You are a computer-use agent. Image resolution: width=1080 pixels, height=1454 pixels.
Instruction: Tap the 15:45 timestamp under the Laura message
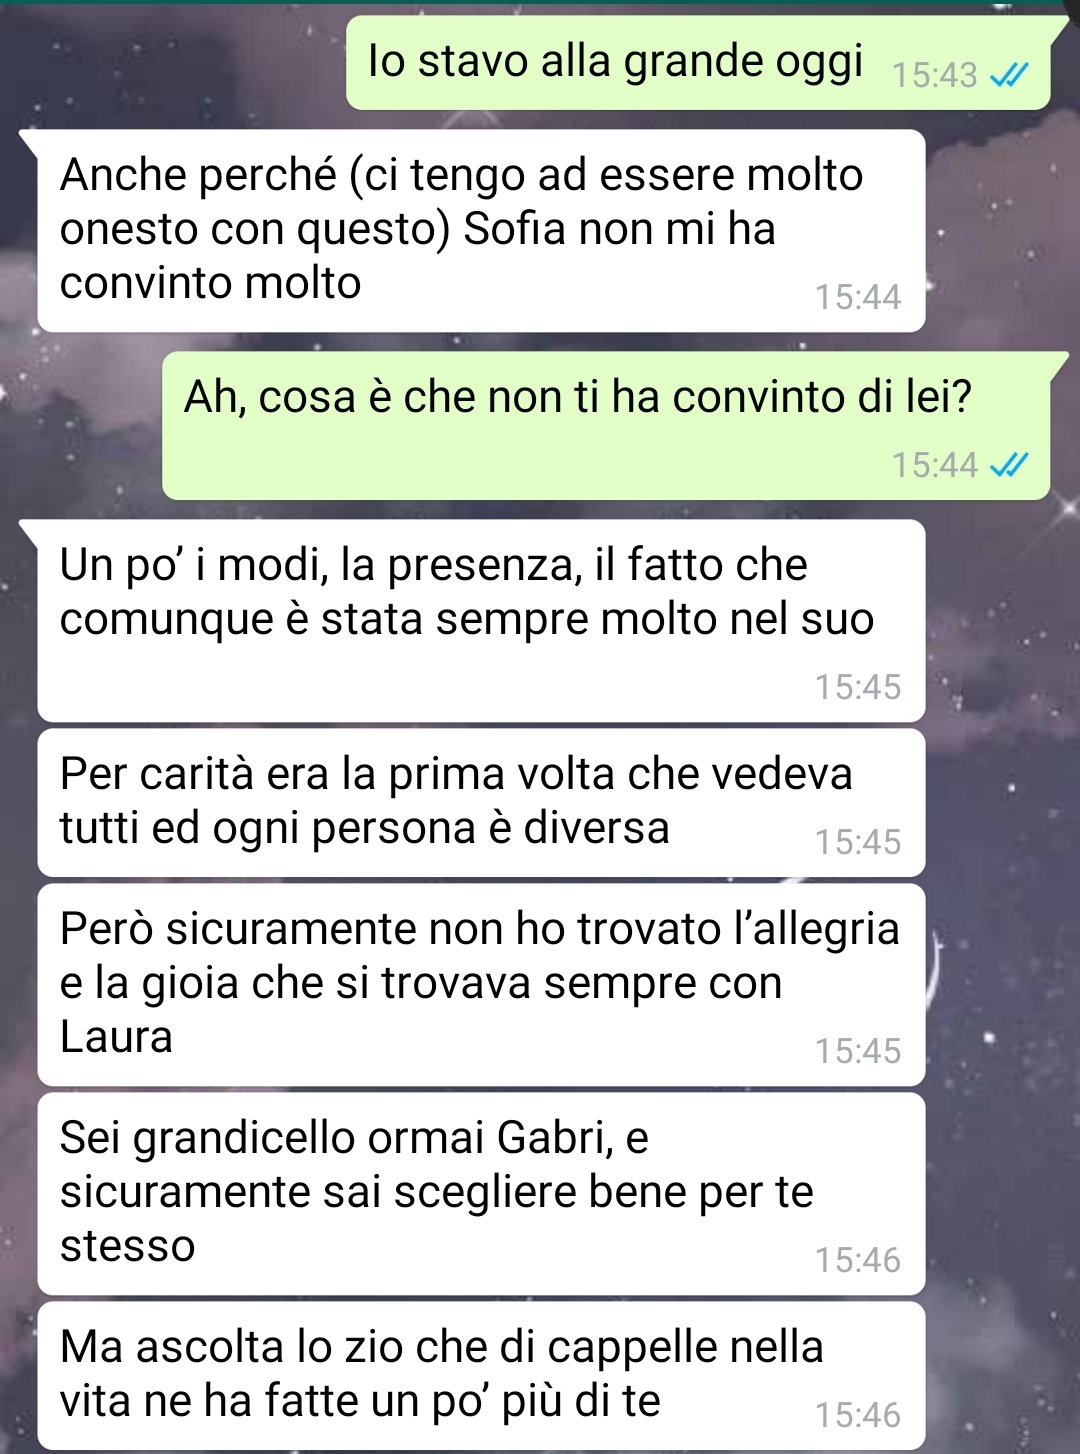[x=858, y=1052]
